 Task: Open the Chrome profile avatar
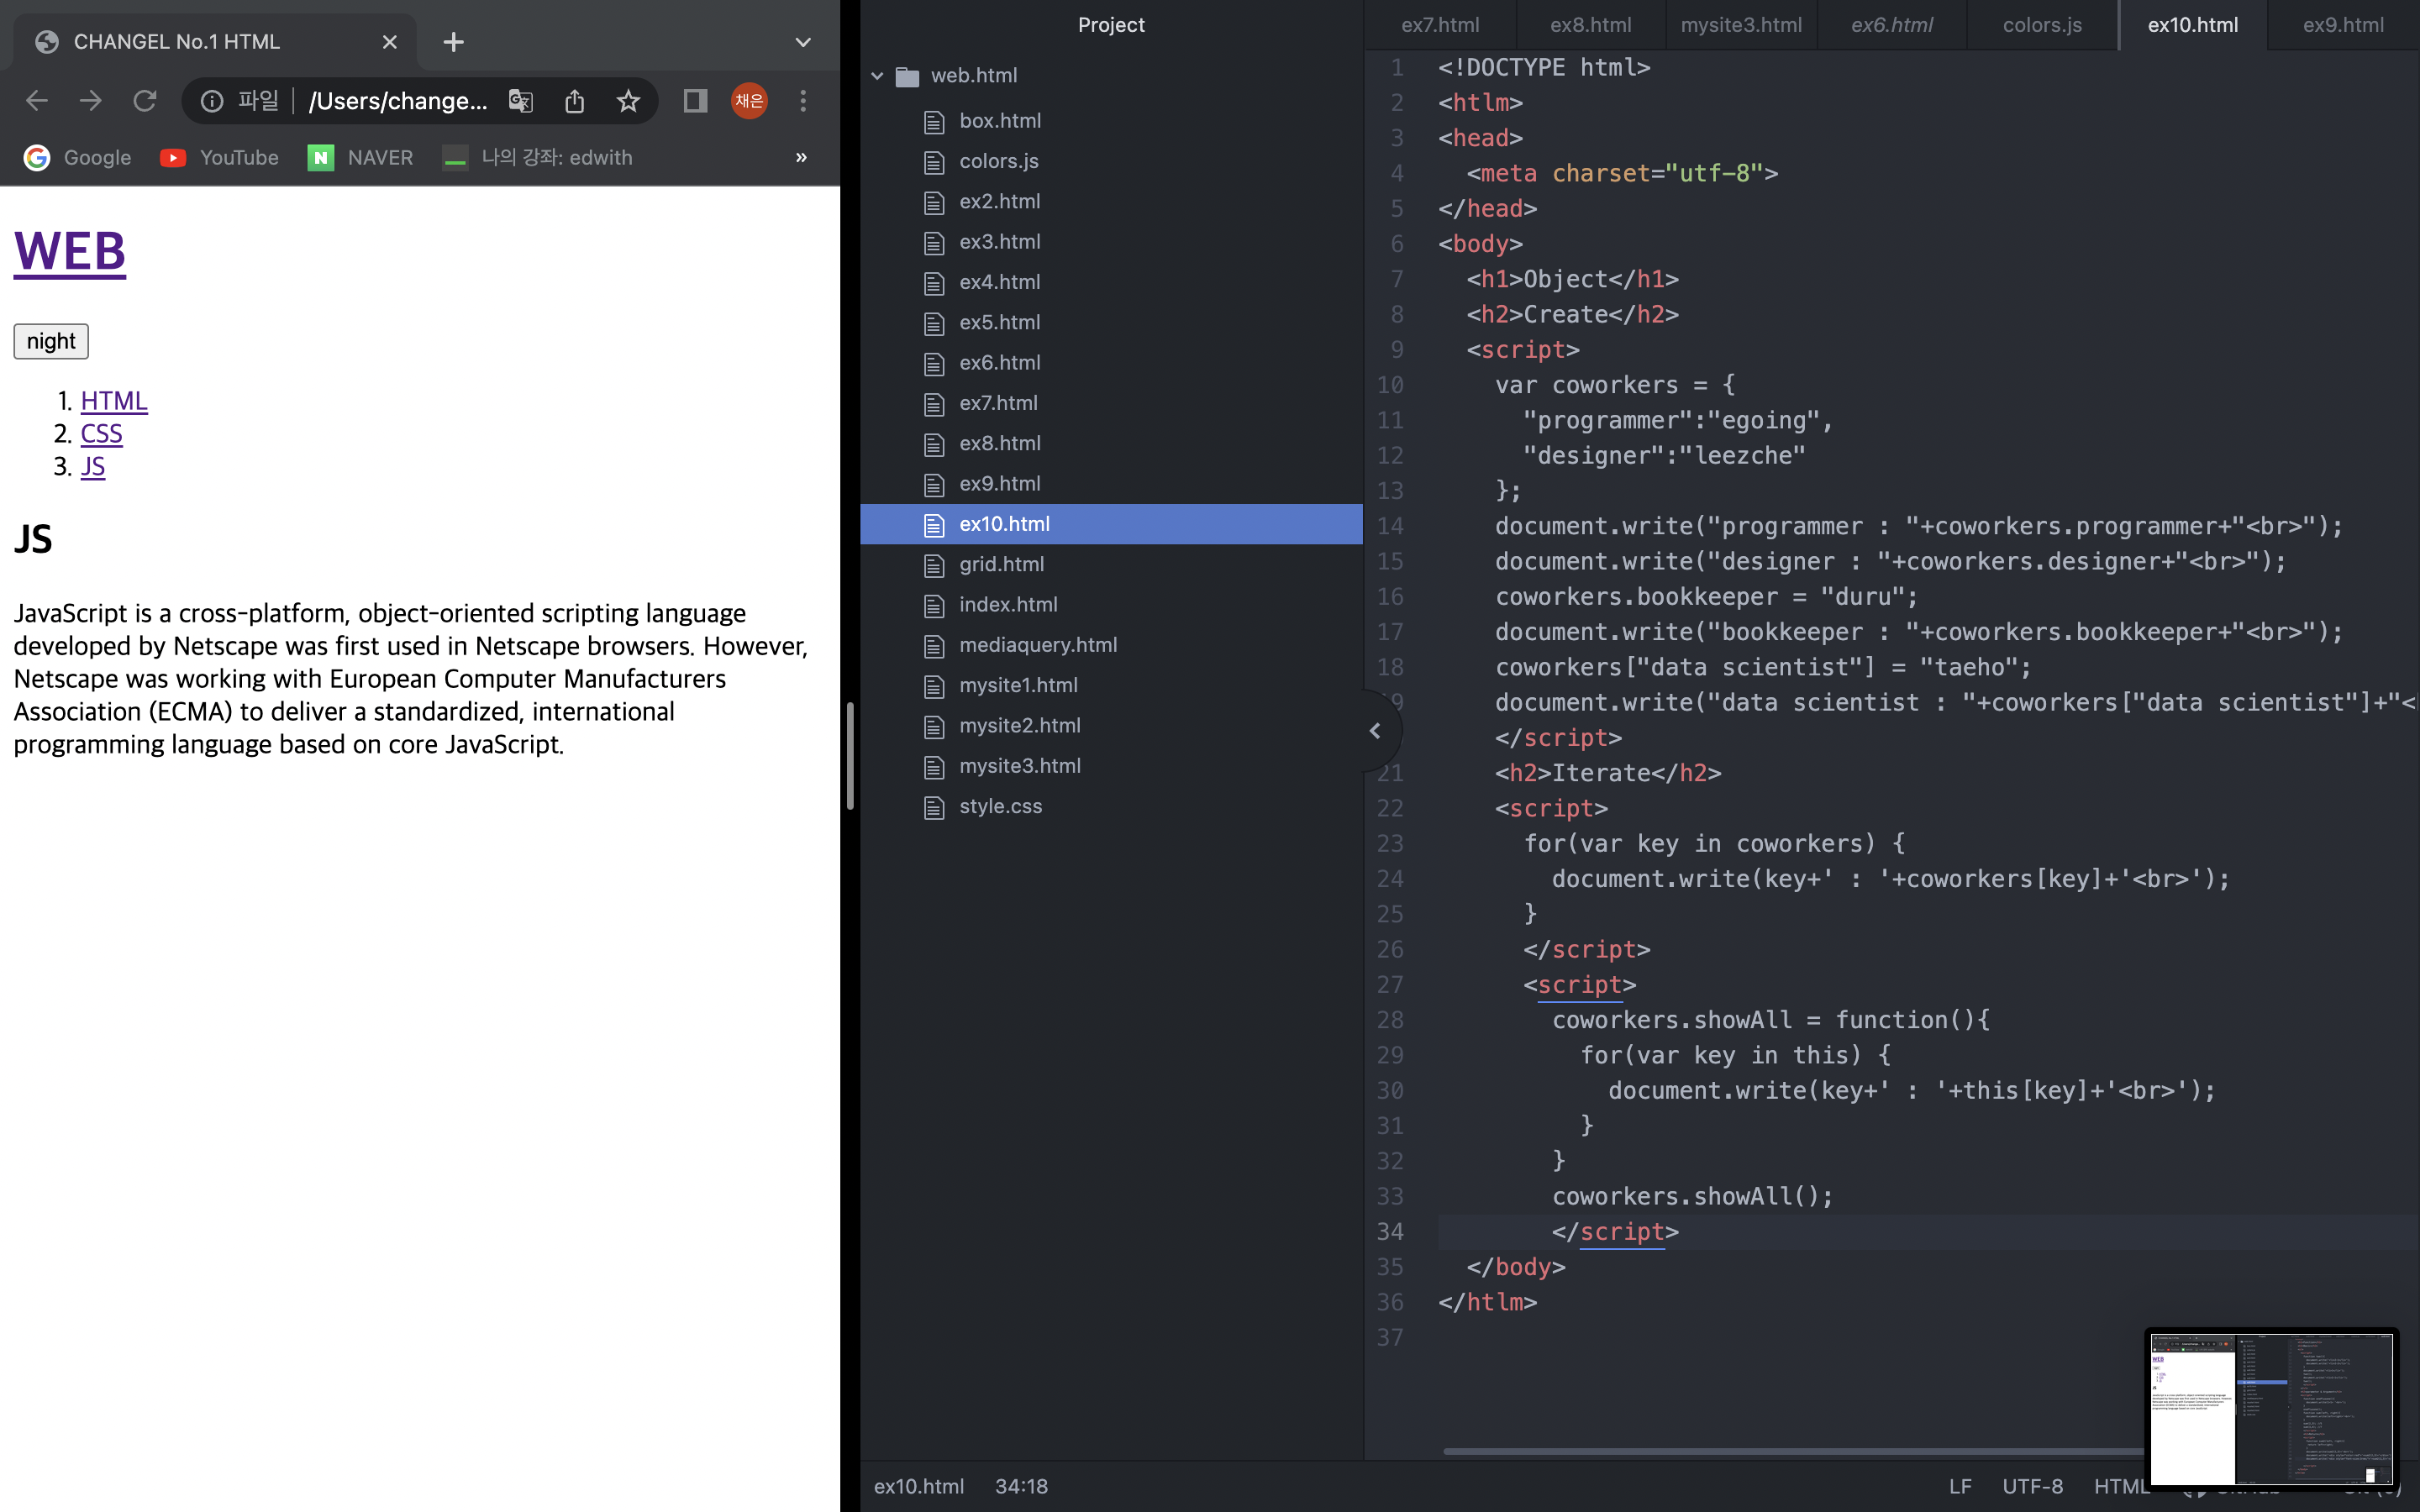749,101
